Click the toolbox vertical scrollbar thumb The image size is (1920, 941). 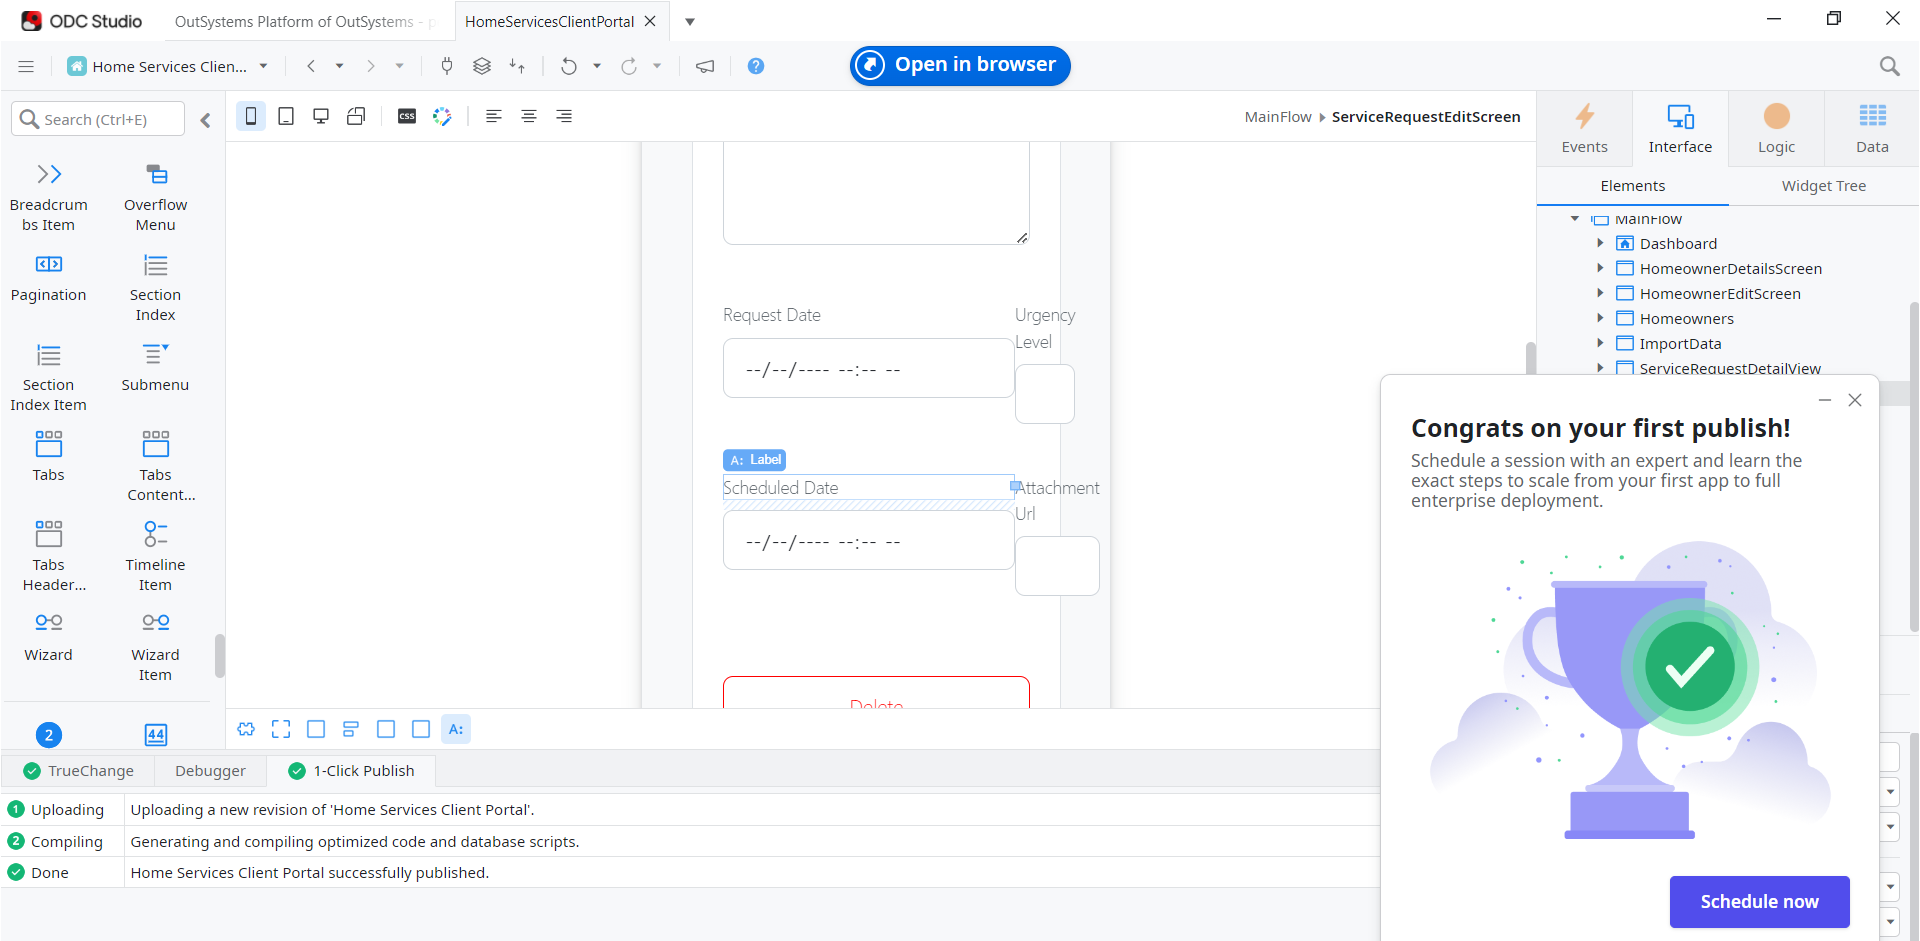(x=219, y=656)
